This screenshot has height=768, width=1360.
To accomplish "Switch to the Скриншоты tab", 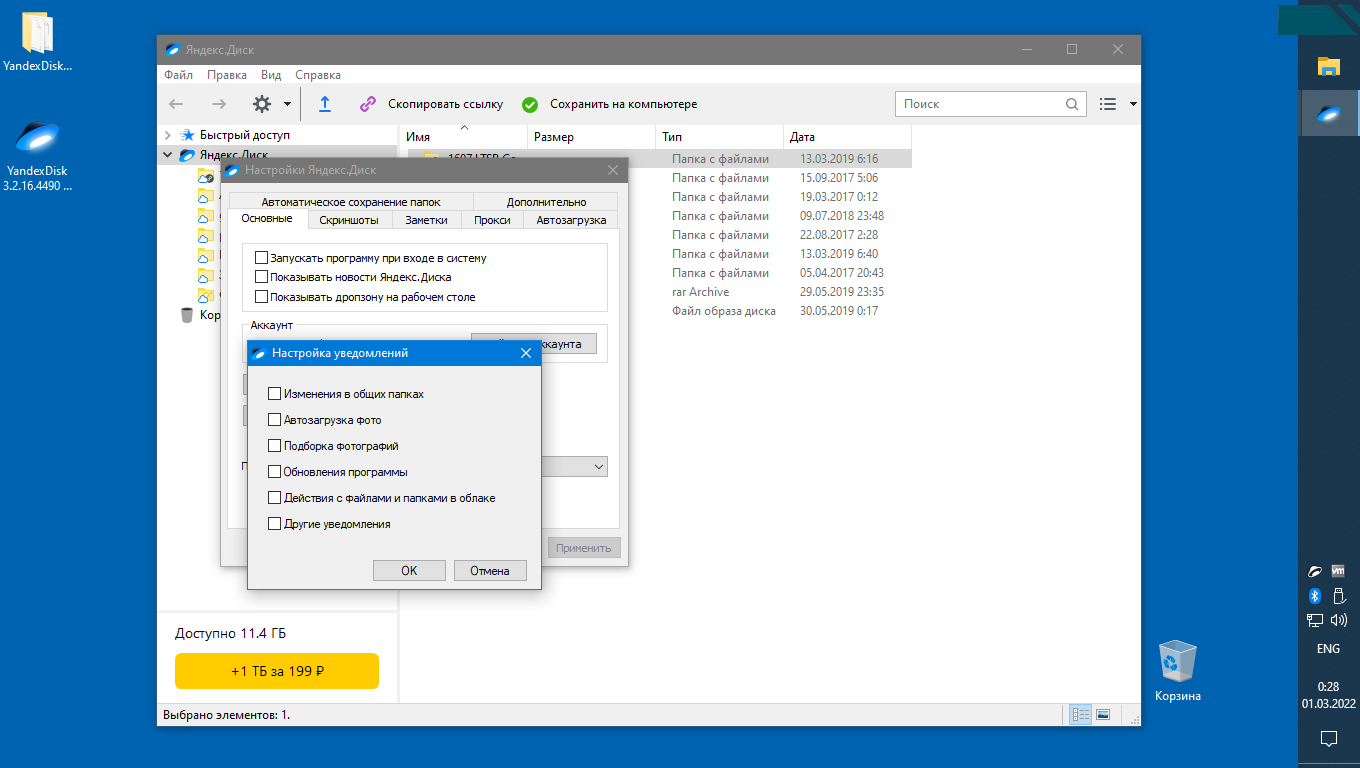I will point(349,220).
